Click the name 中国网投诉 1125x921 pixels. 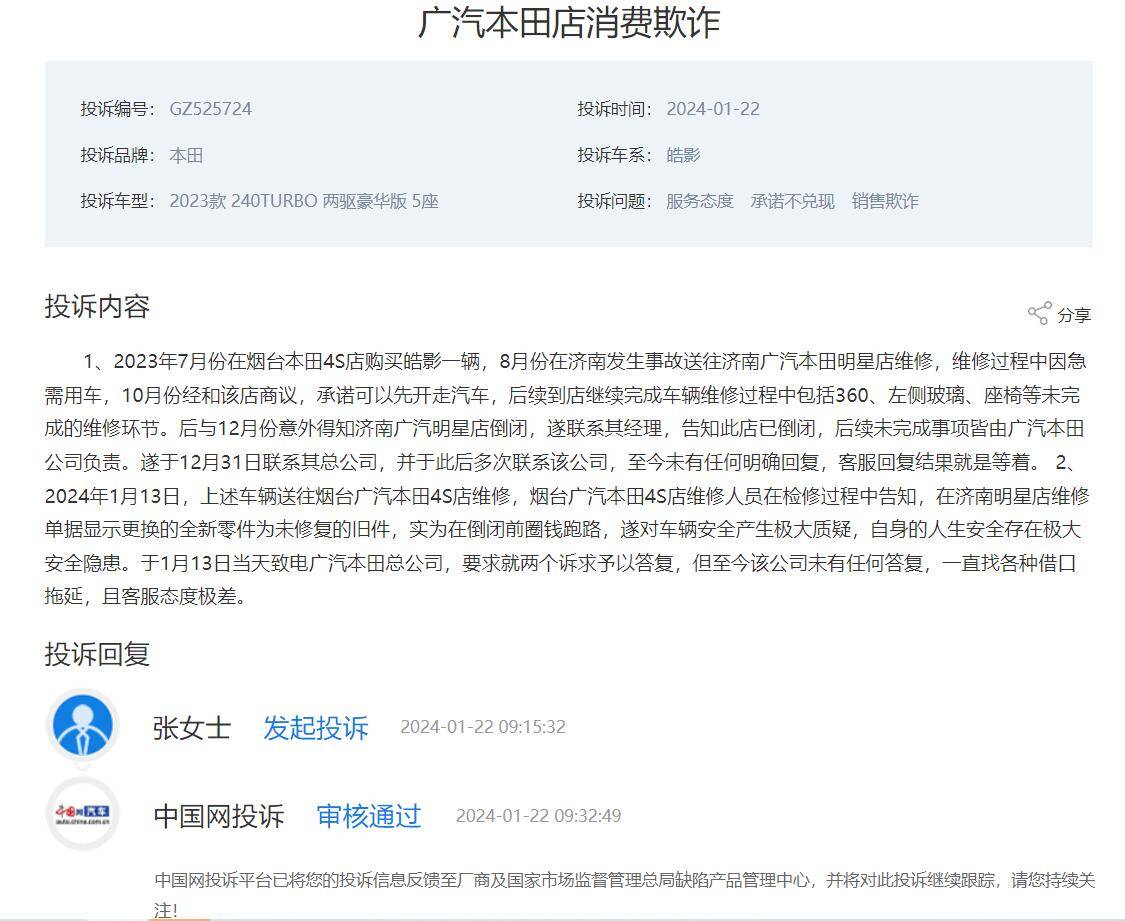click(x=219, y=816)
